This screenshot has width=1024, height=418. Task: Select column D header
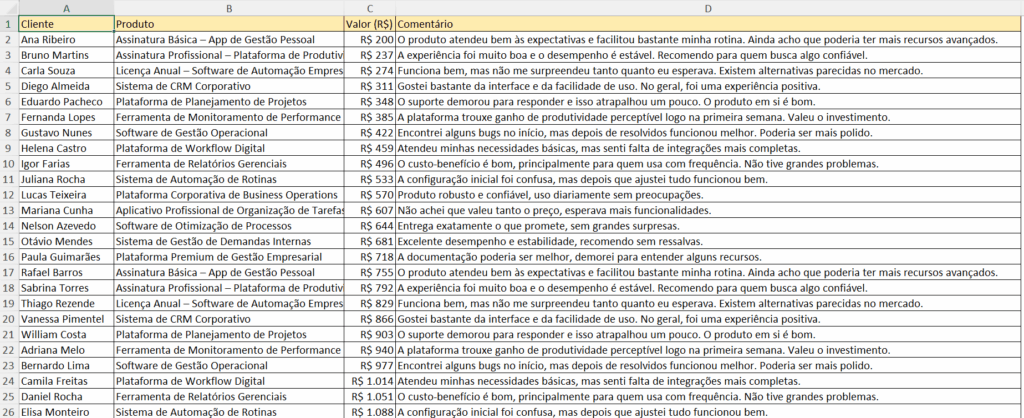[x=707, y=8]
